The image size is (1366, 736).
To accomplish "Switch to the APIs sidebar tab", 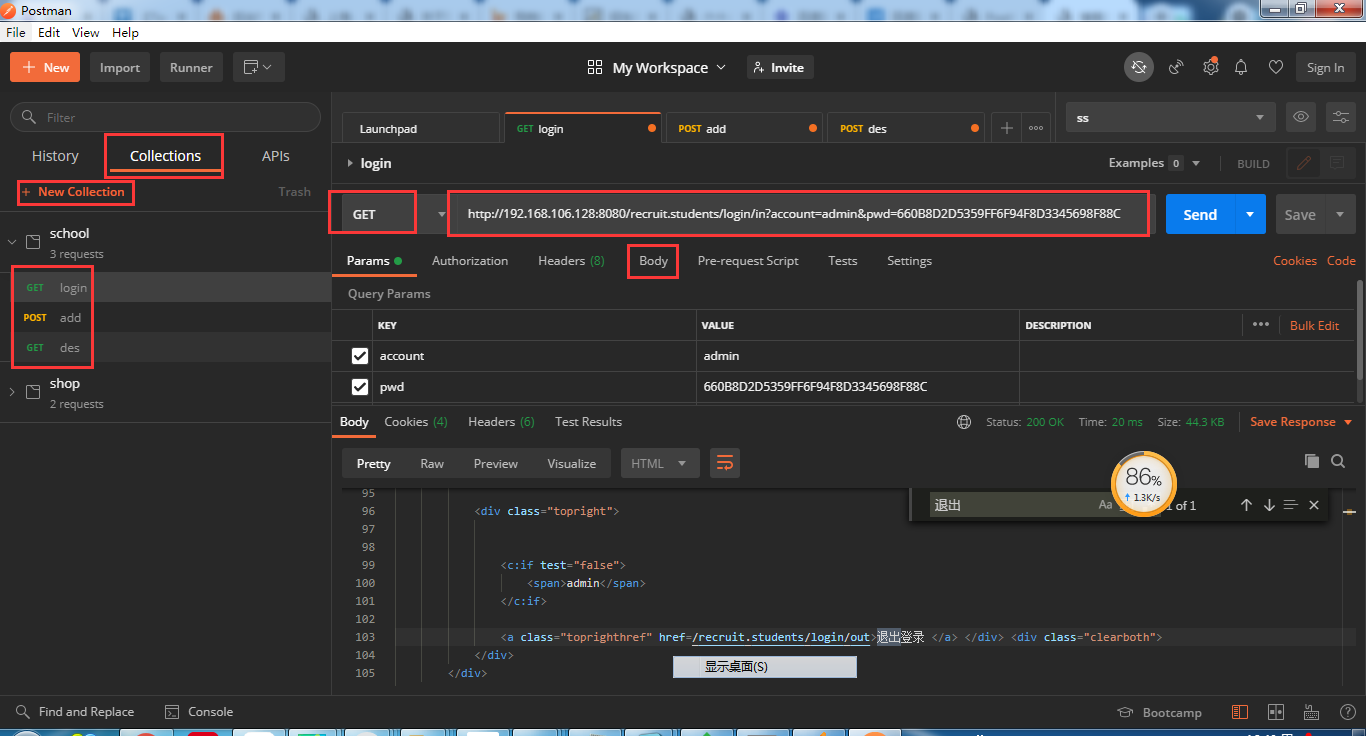I will click(x=276, y=156).
